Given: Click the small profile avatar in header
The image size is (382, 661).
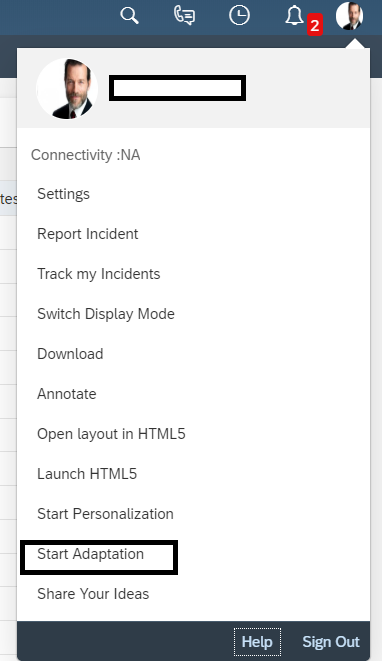Looking at the screenshot, I should coord(350,16).
